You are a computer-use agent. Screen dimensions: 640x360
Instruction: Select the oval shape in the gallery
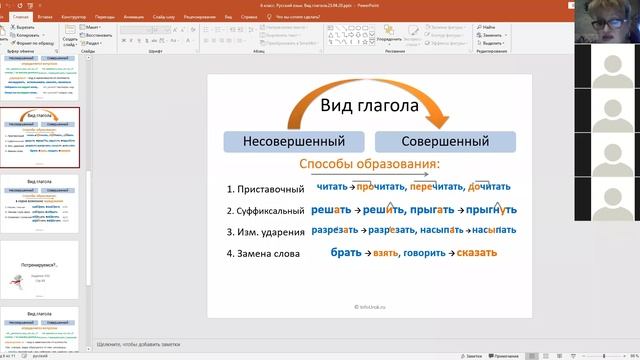click(358, 28)
